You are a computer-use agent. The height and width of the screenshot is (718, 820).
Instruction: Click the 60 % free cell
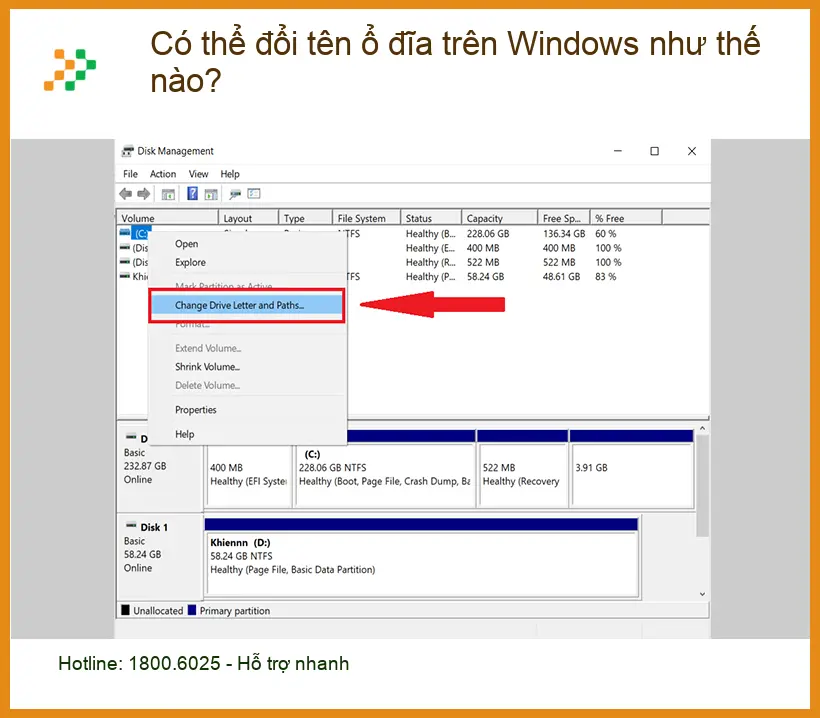tap(606, 234)
